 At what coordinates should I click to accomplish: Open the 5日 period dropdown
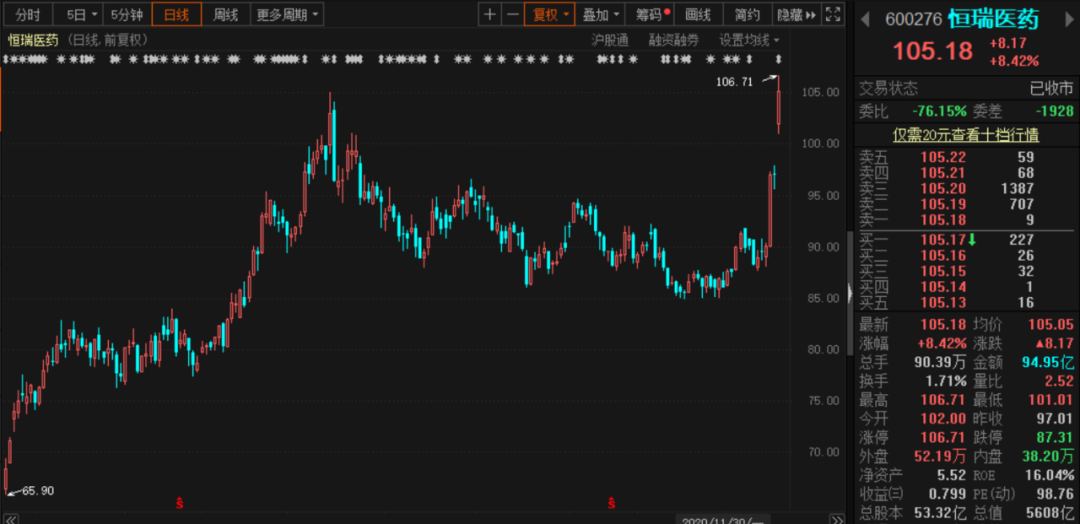[x=81, y=14]
